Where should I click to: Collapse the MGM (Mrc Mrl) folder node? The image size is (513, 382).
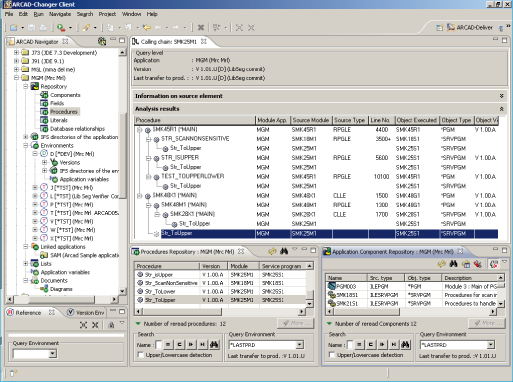[x=16, y=78]
